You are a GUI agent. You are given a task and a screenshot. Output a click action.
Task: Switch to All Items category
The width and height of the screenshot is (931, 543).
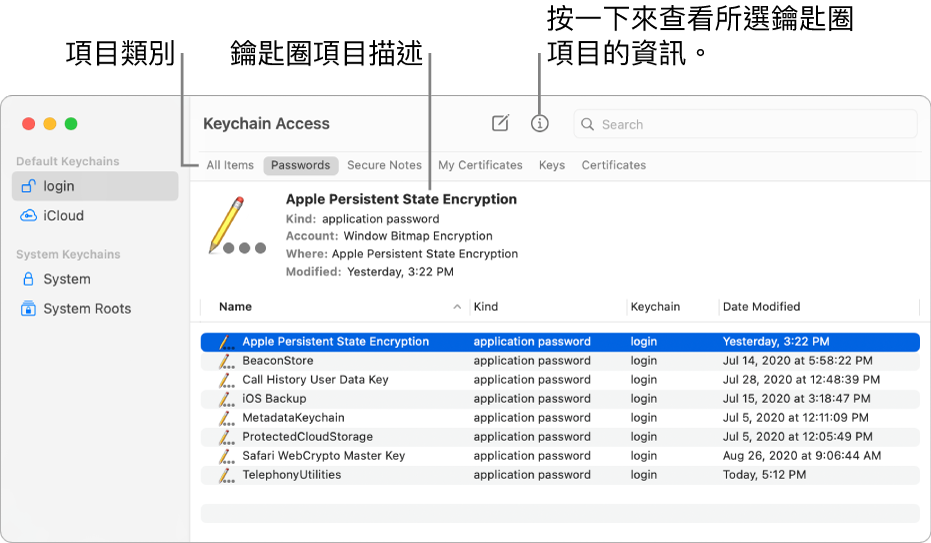[x=230, y=165]
